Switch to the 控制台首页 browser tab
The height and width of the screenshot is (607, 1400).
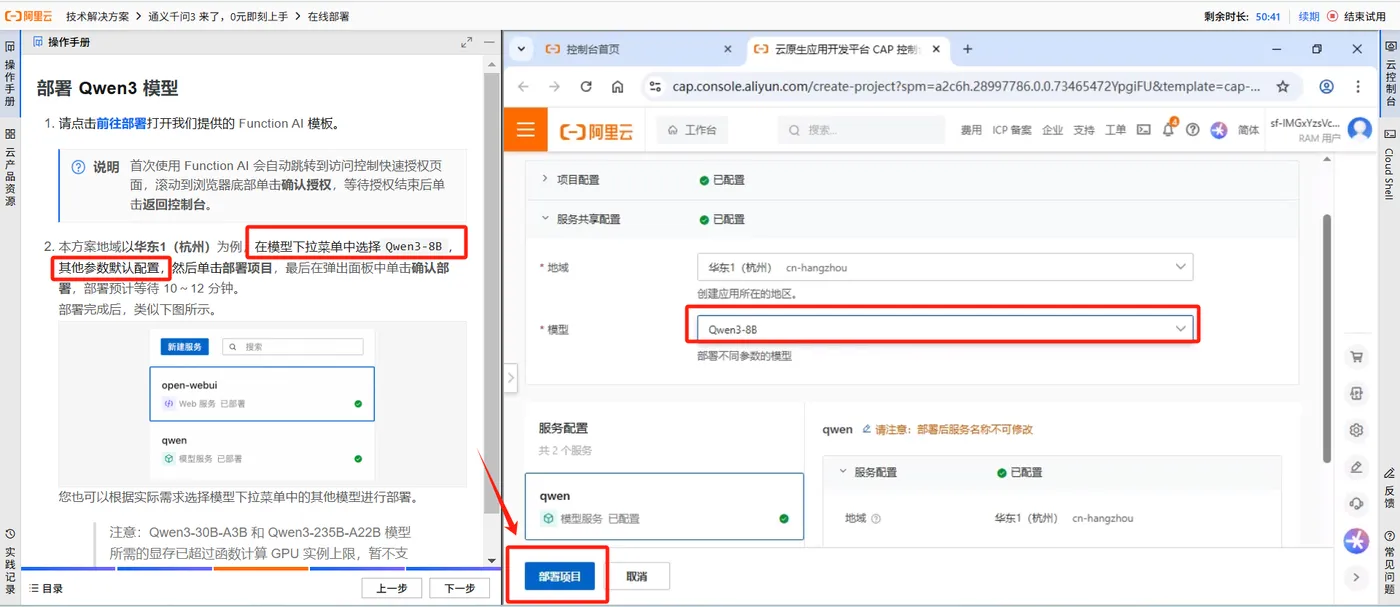(638, 49)
